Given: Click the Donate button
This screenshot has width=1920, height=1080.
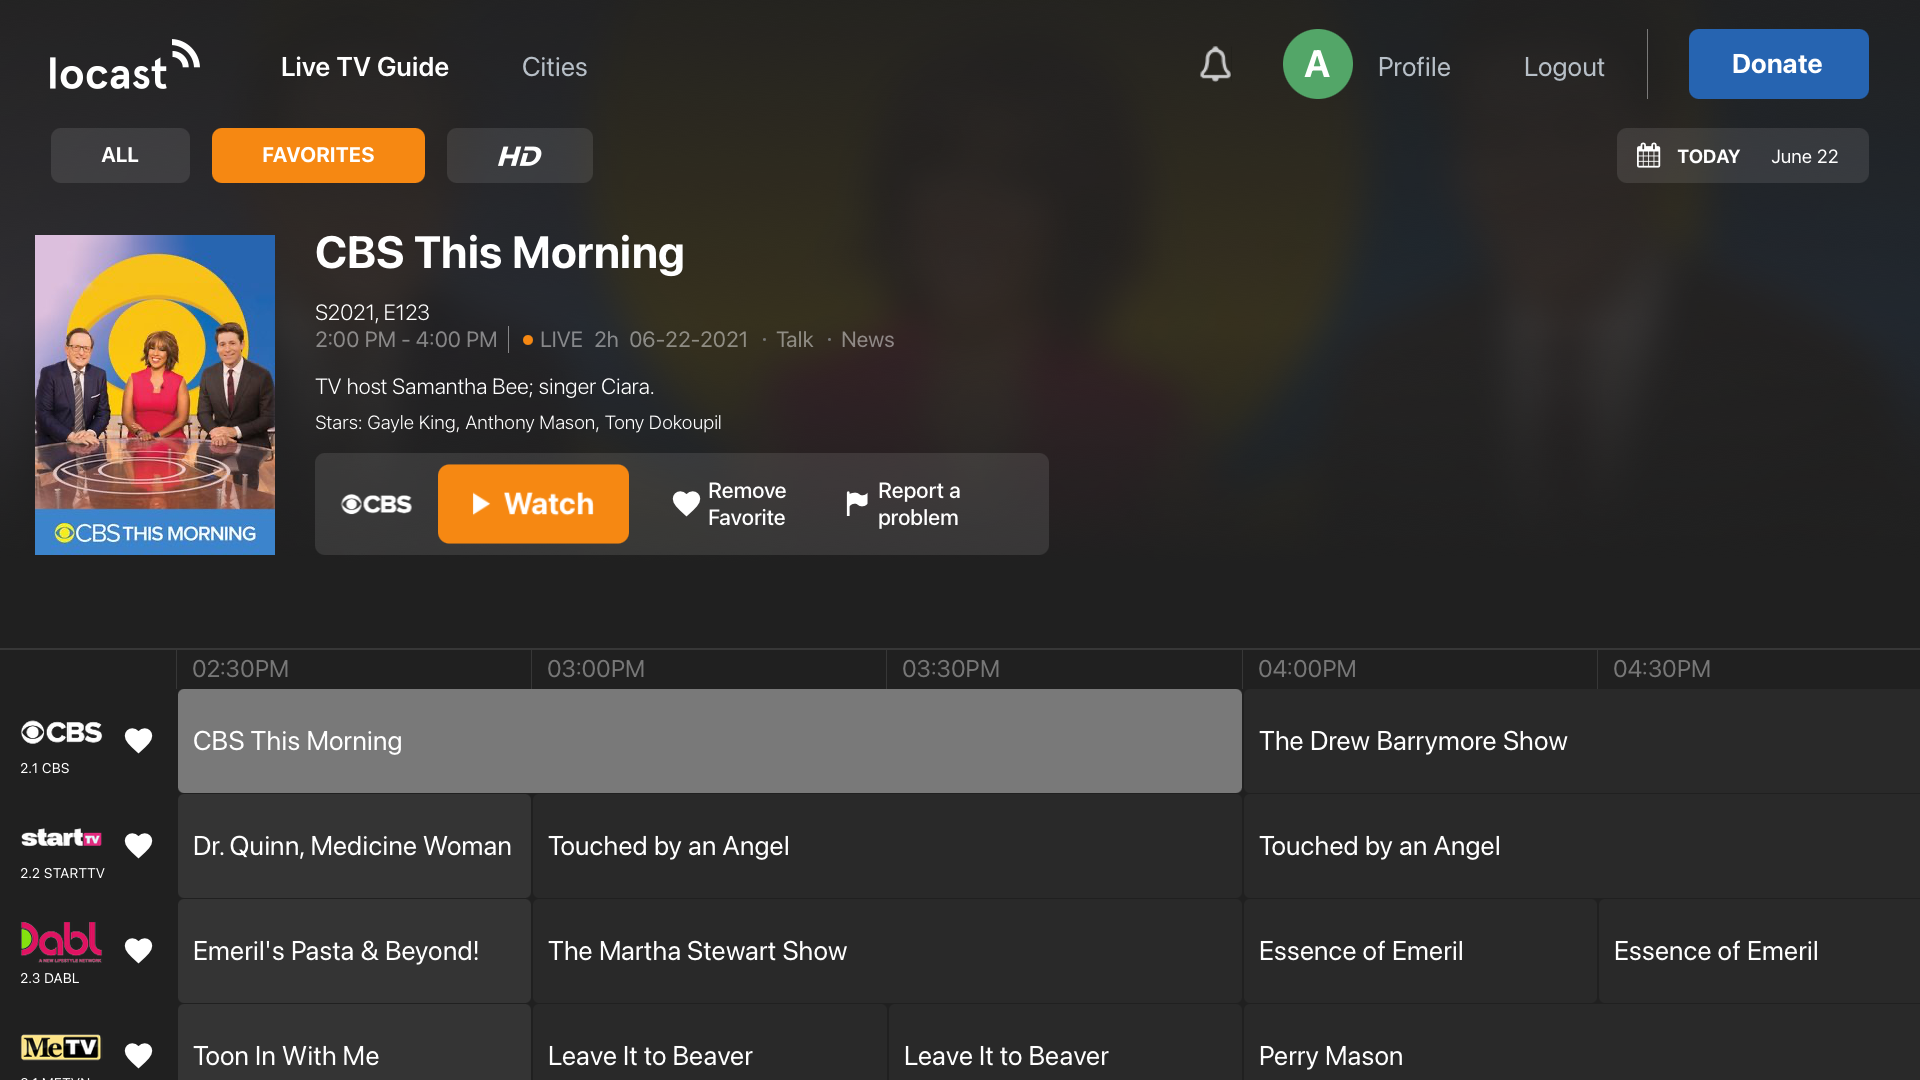Looking at the screenshot, I should click(1777, 64).
